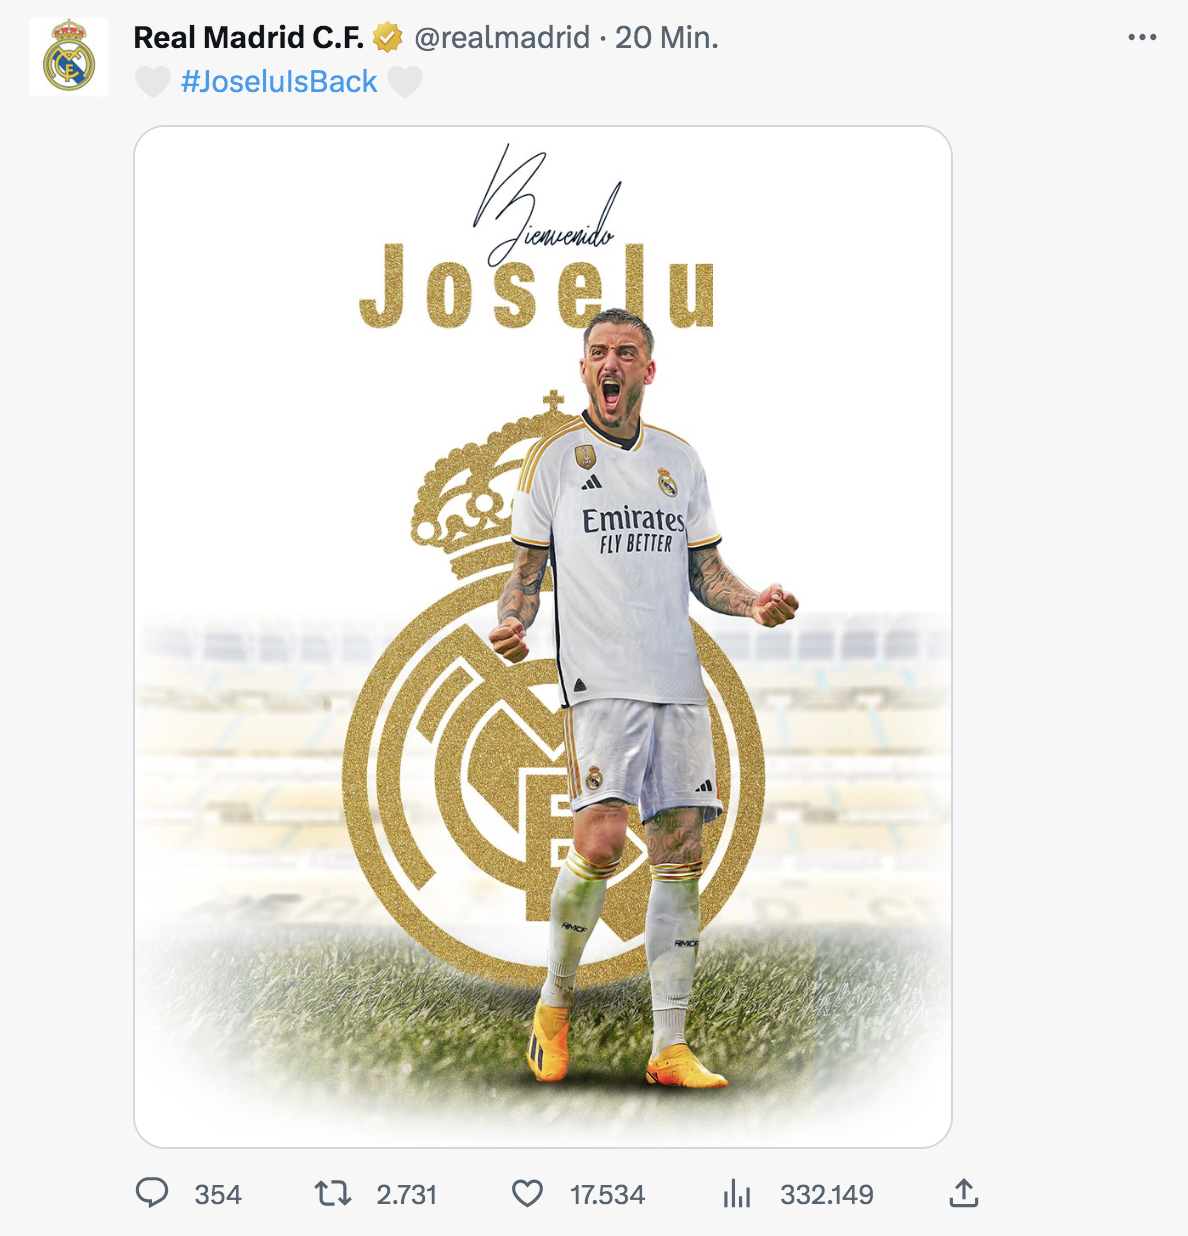Click the share upload icon
Image resolution: width=1188 pixels, height=1236 pixels.
coord(964,1192)
